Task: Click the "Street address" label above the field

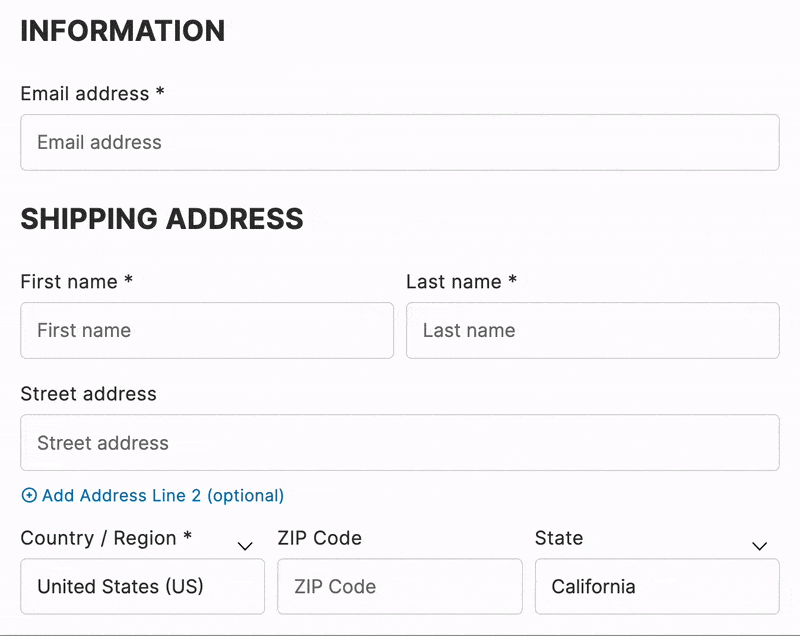Action: click(88, 394)
